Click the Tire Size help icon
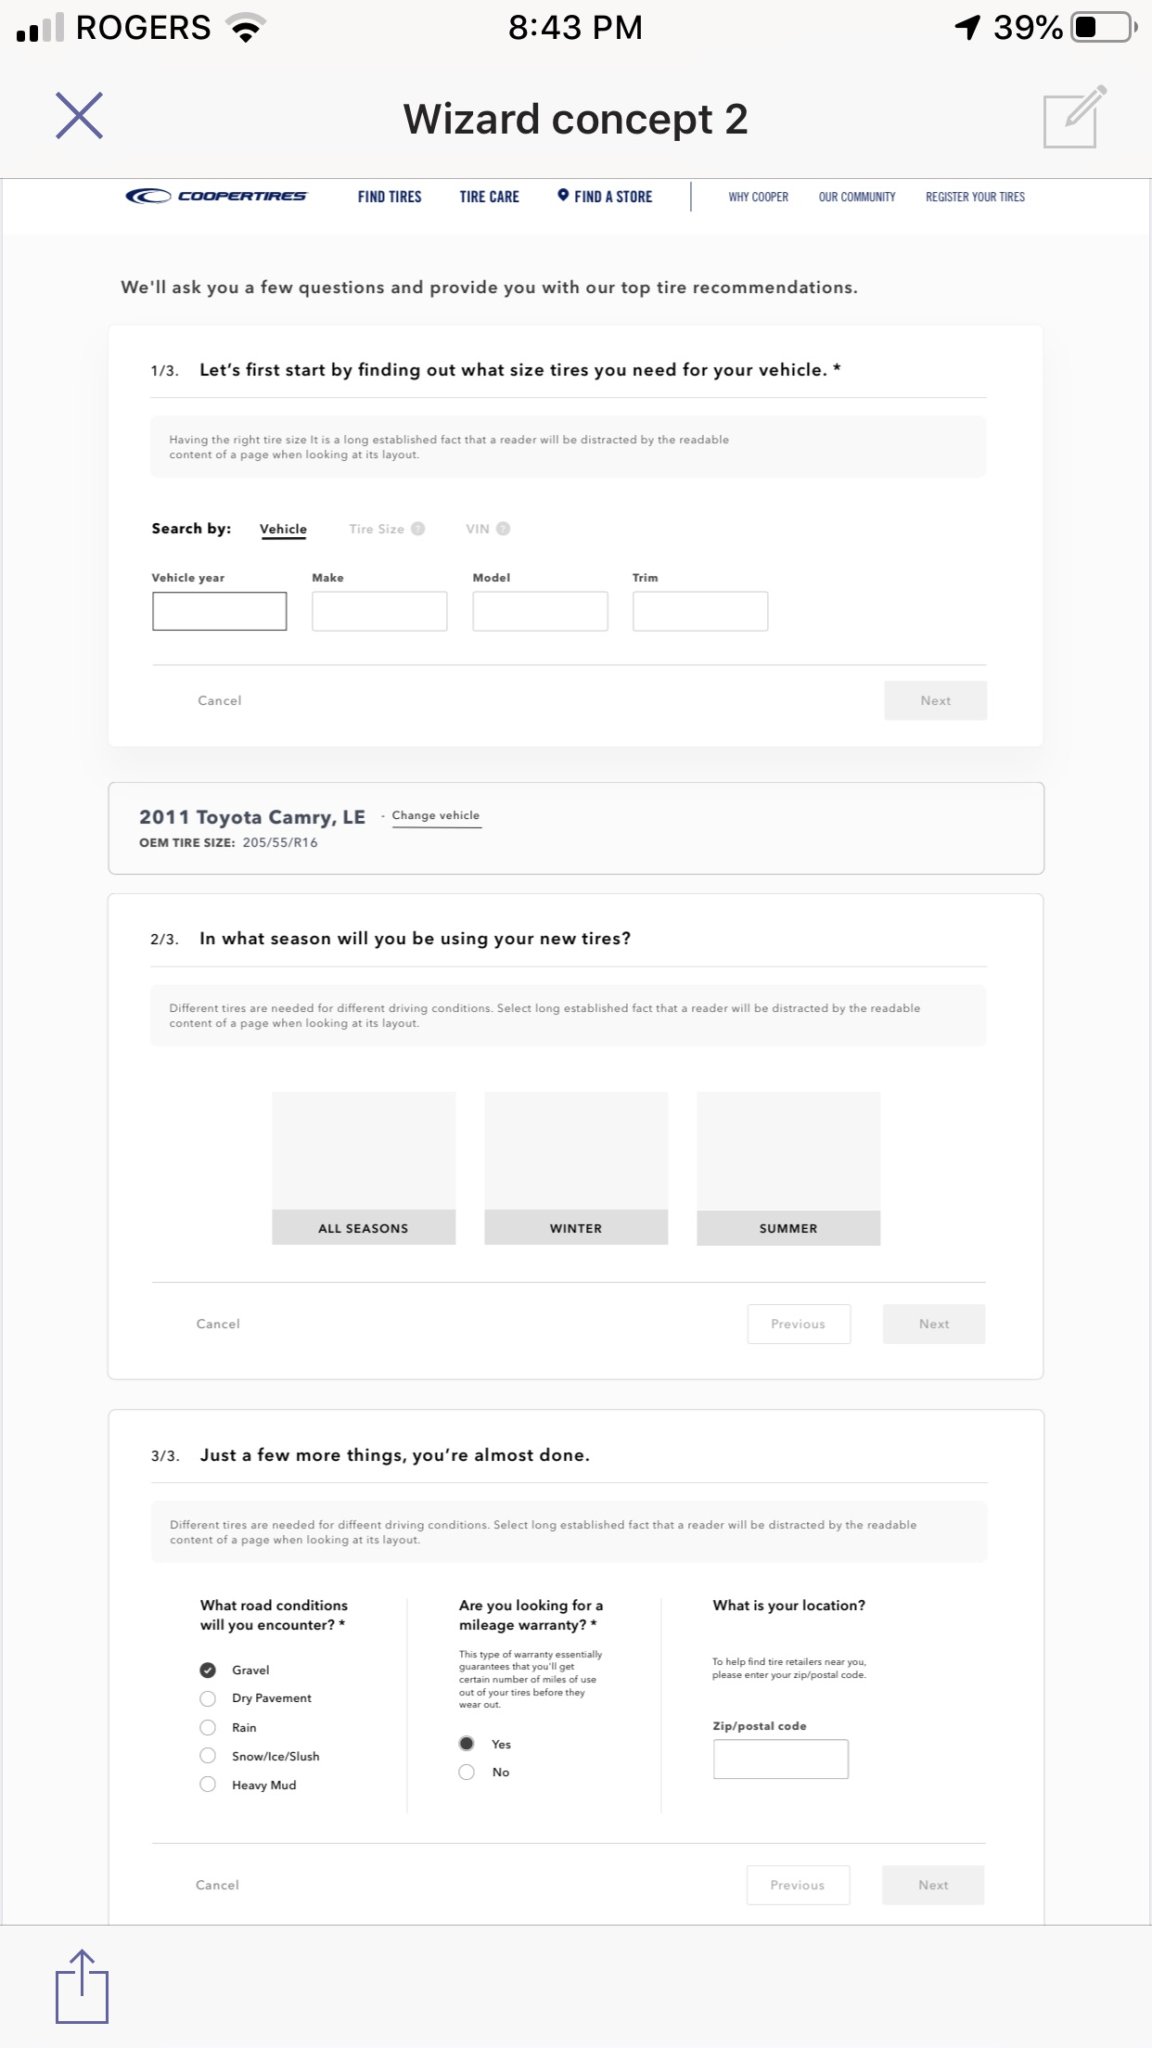The width and height of the screenshot is (1152, 2048). 418,529
